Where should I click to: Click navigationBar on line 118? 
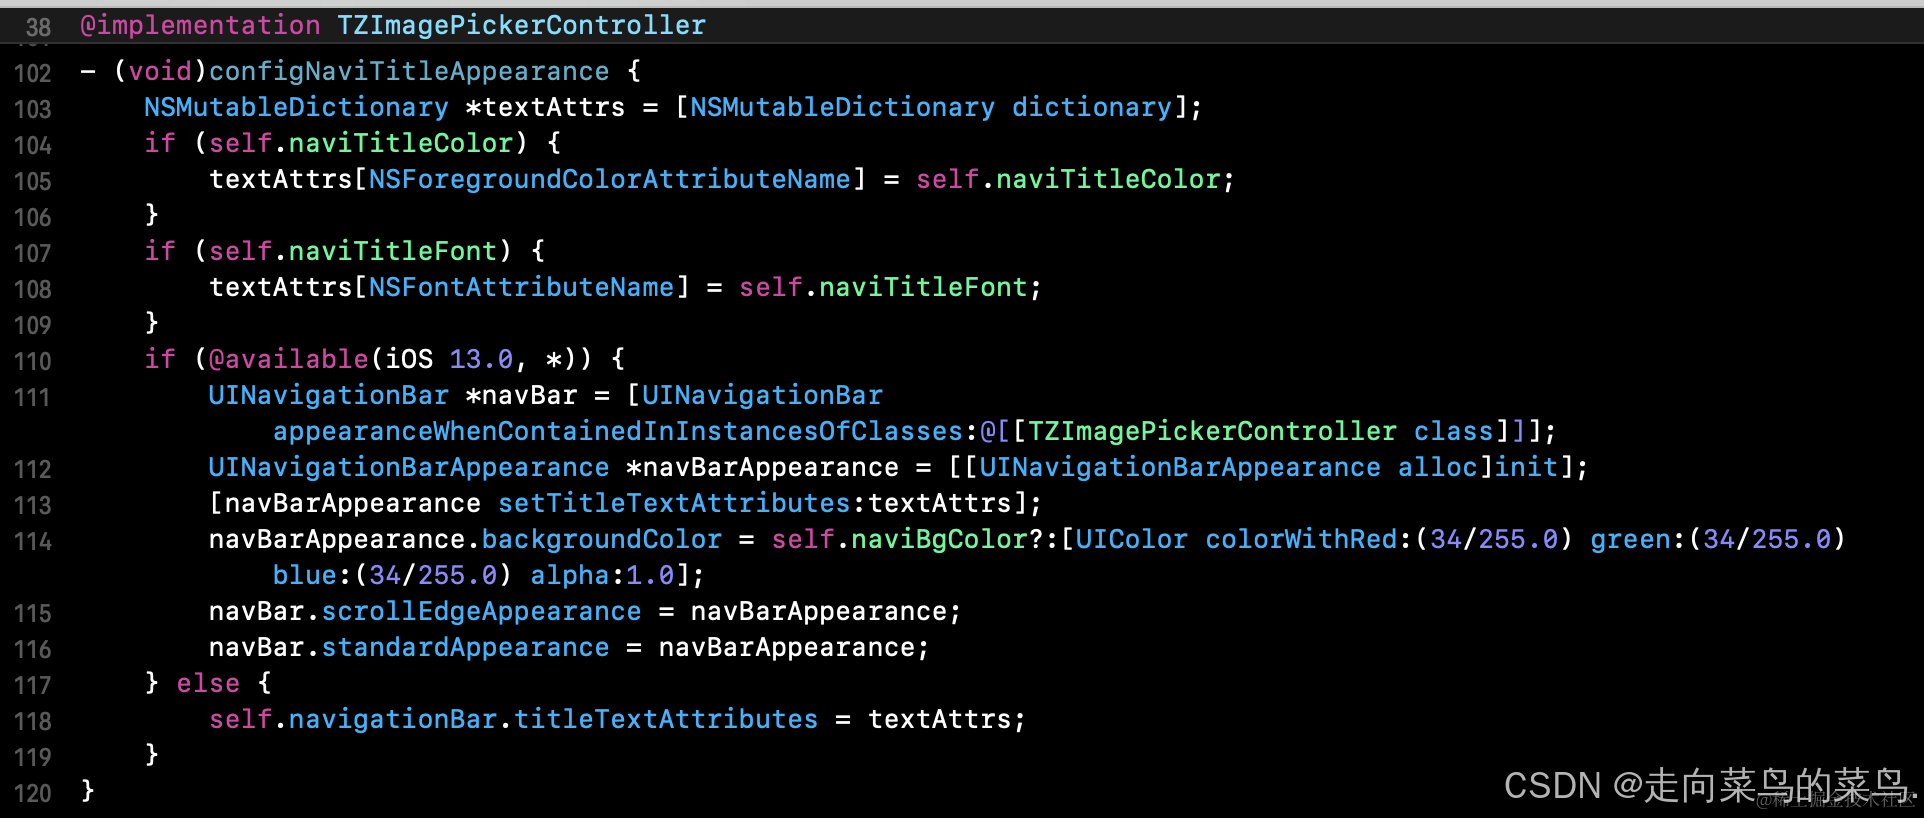tap(393, 719)
